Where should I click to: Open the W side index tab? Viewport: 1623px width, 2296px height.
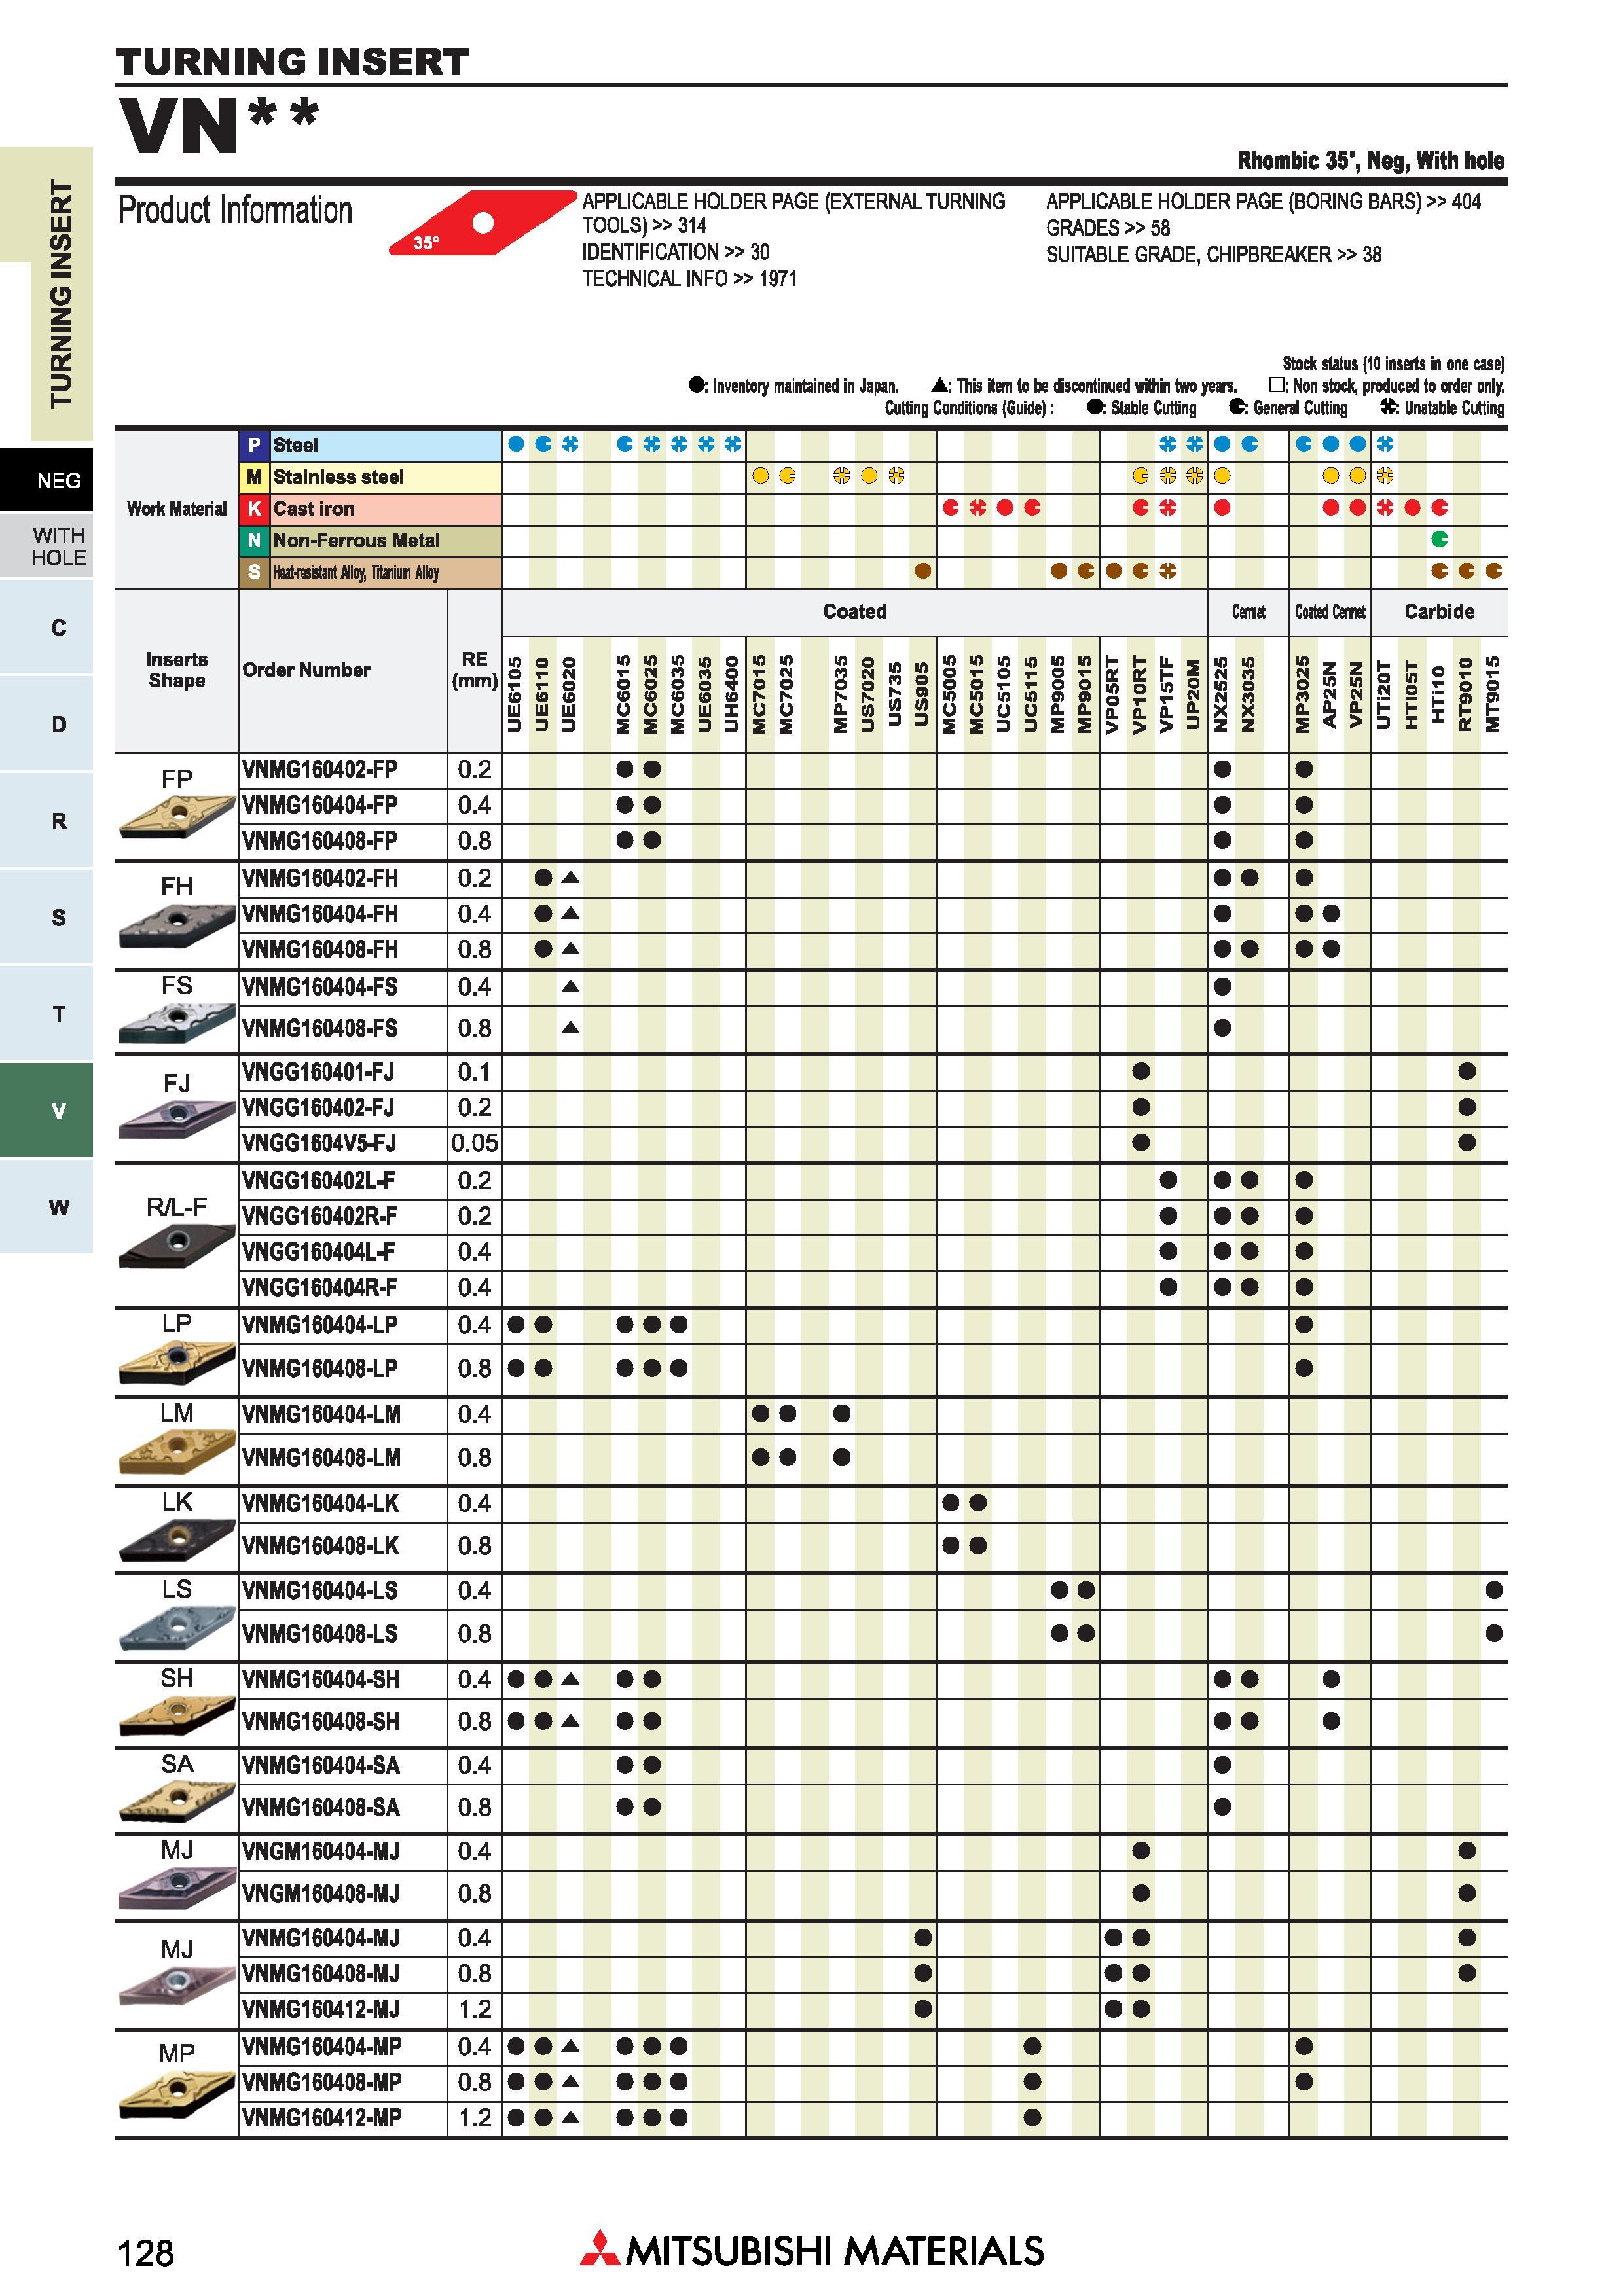point(47,1207)
